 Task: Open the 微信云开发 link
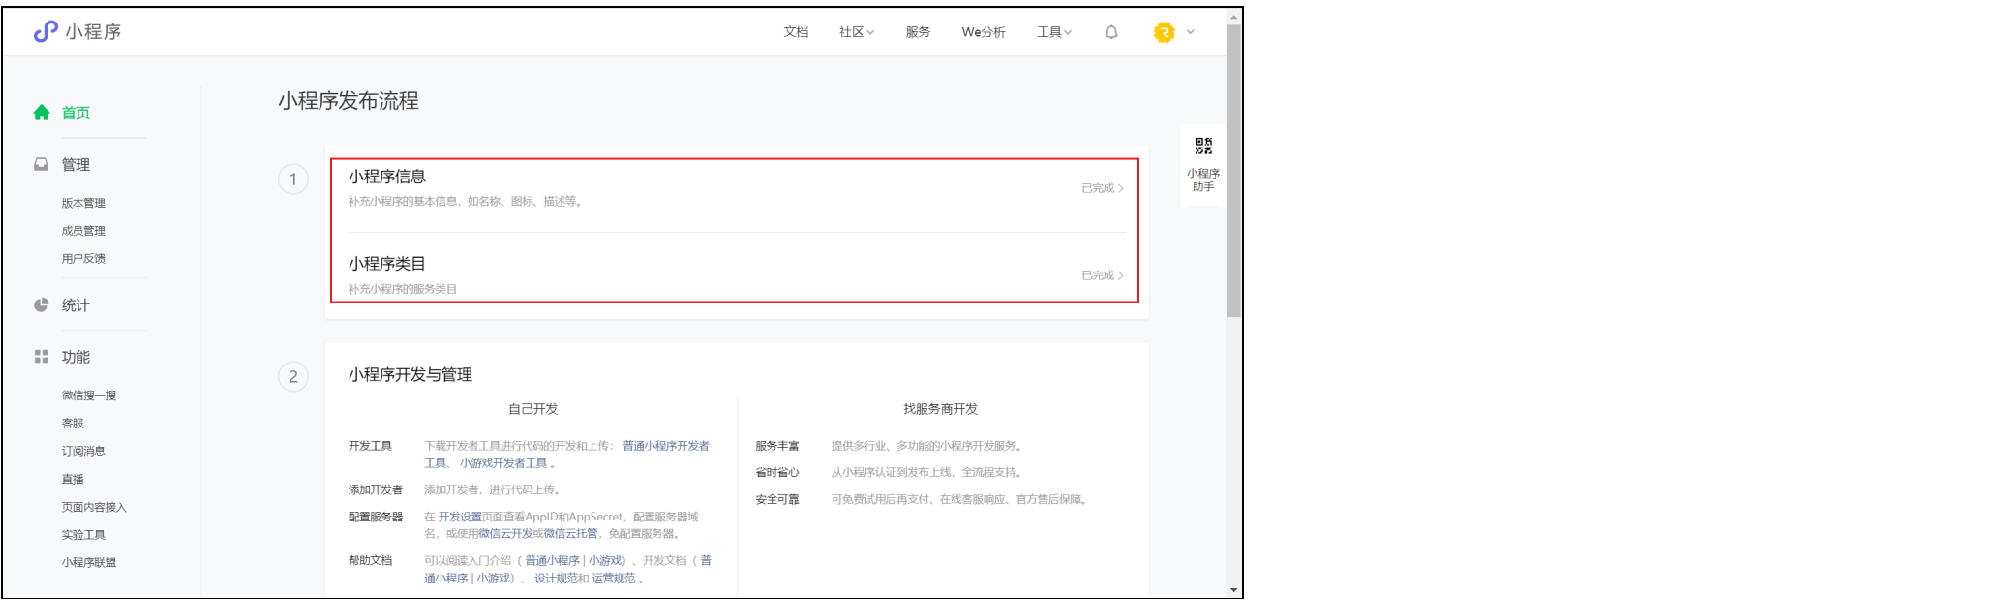[505, 534]
